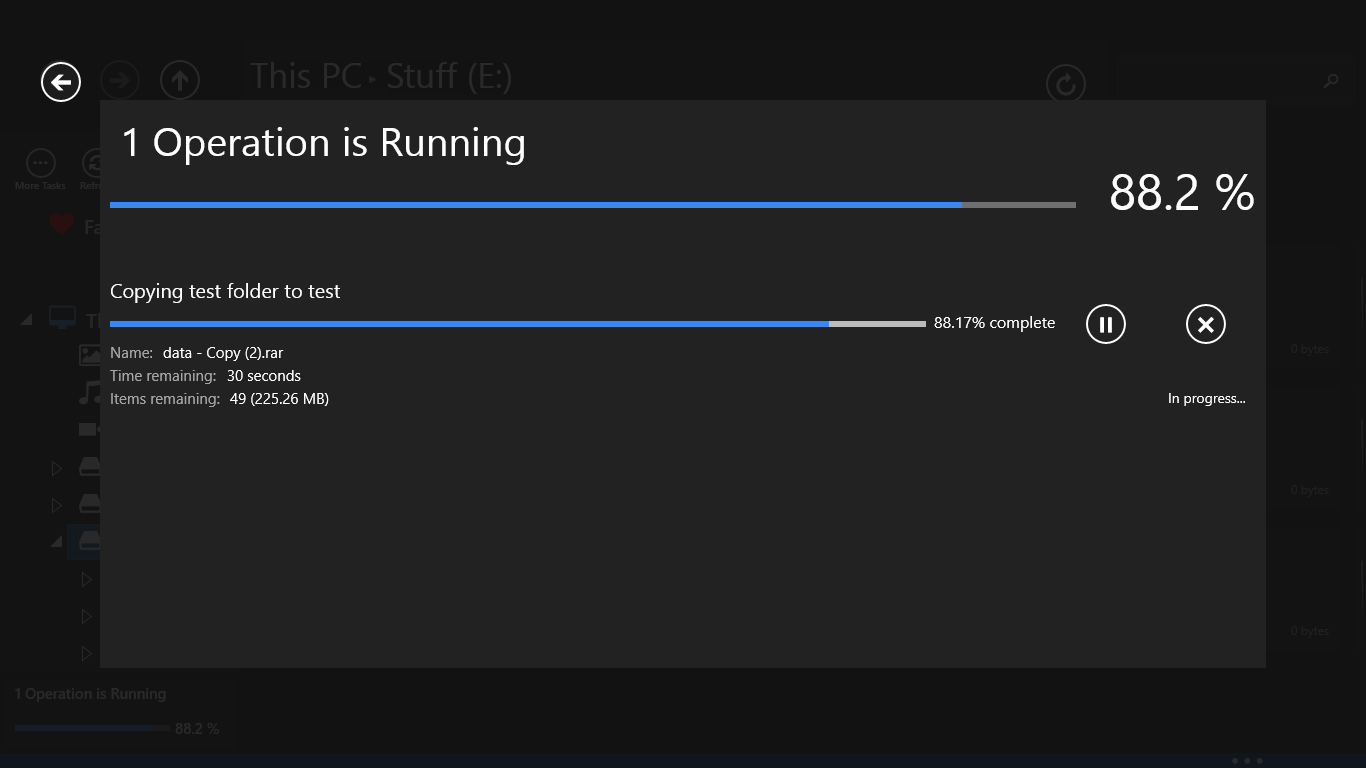
Task: Navigate up one folder level
Action: 180,81
